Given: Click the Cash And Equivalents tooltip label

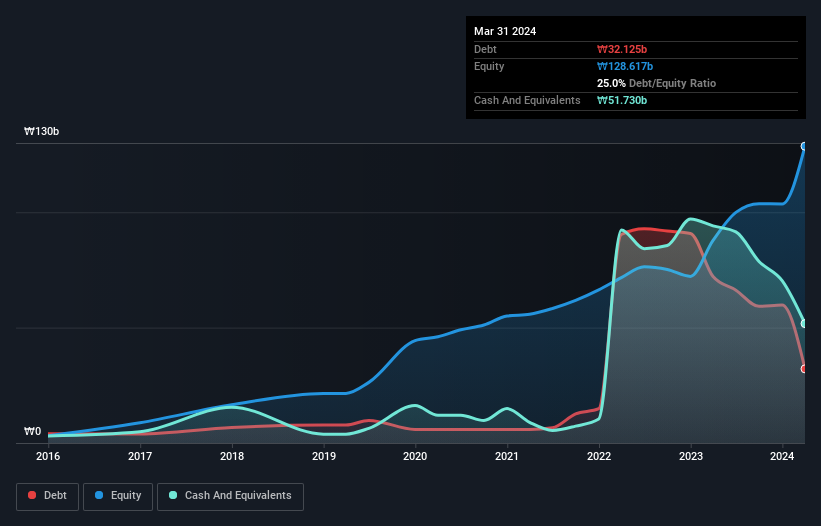Looking at the screenshot, I should pos(527,100).
